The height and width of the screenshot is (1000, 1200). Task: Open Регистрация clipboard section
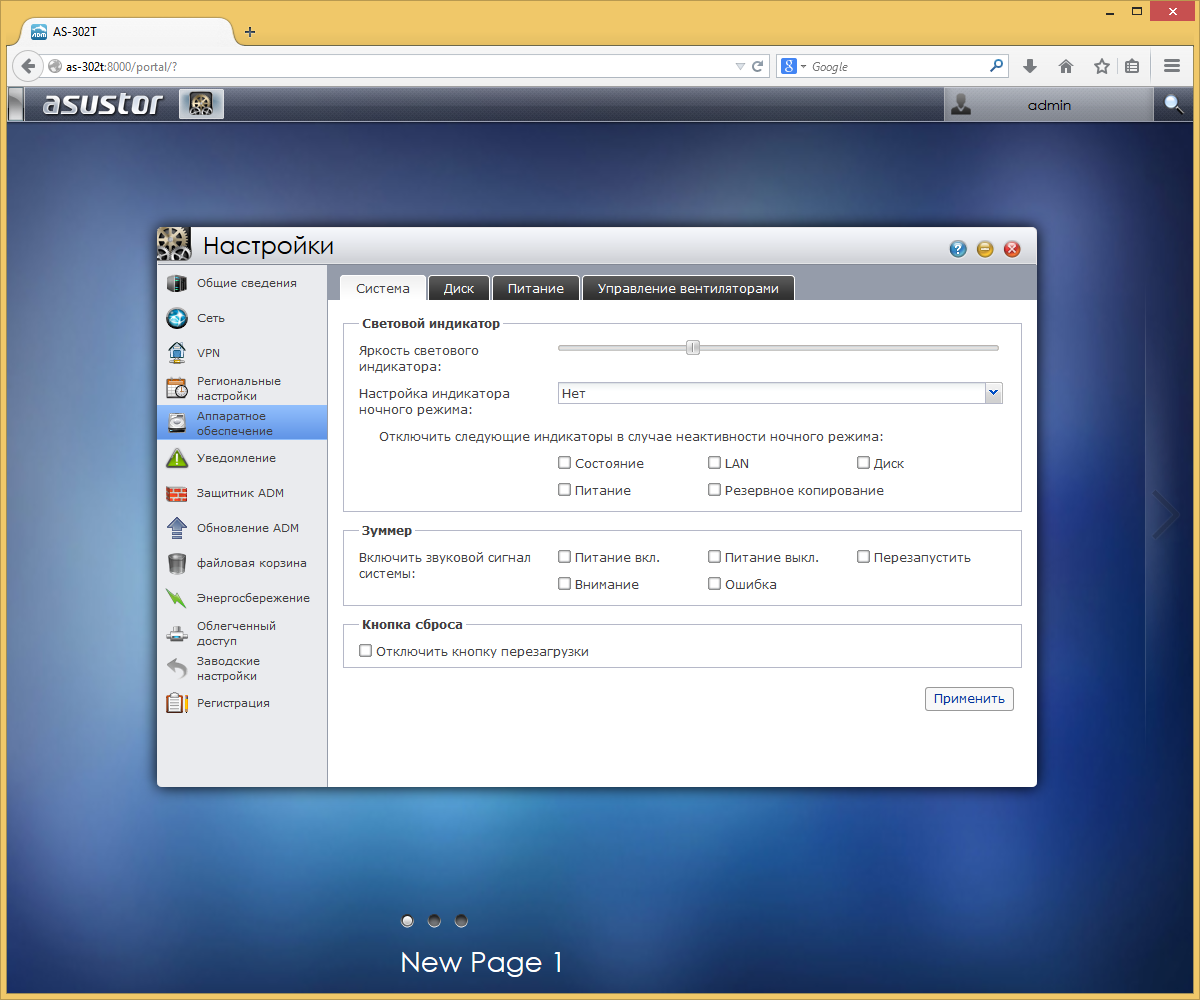click(242, 703)
